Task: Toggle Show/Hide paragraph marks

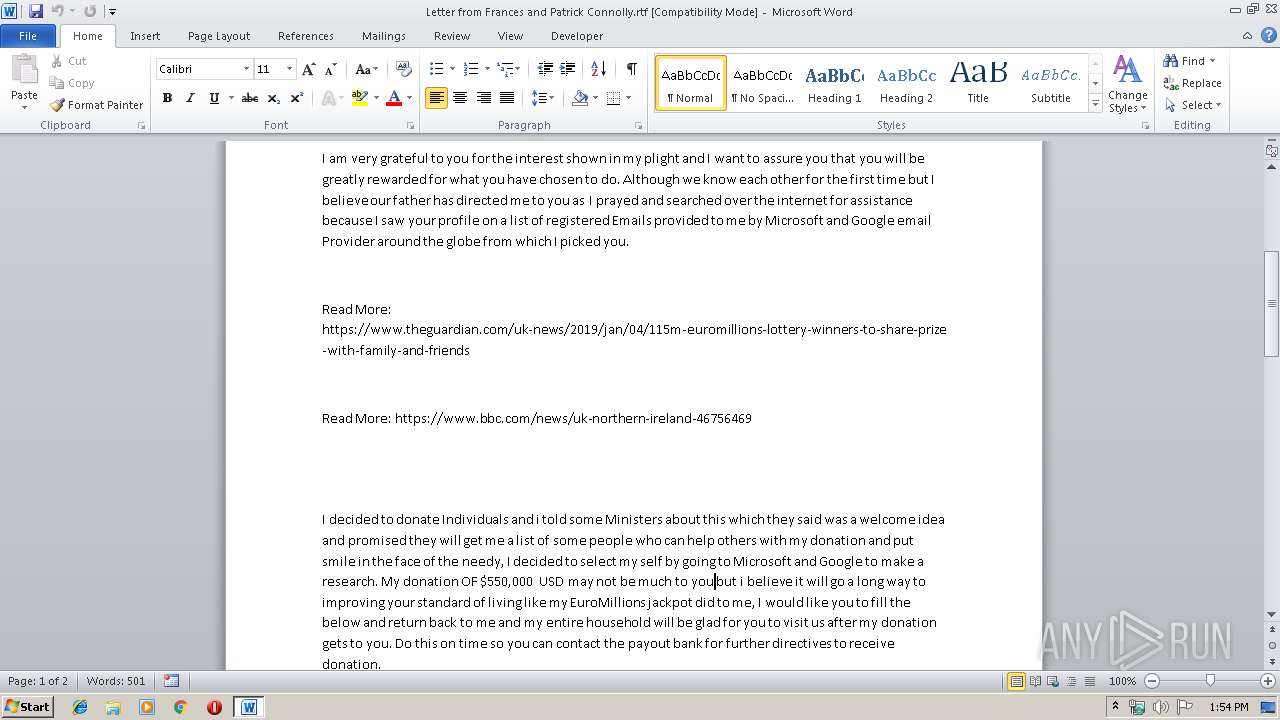Action: (632, 69)
